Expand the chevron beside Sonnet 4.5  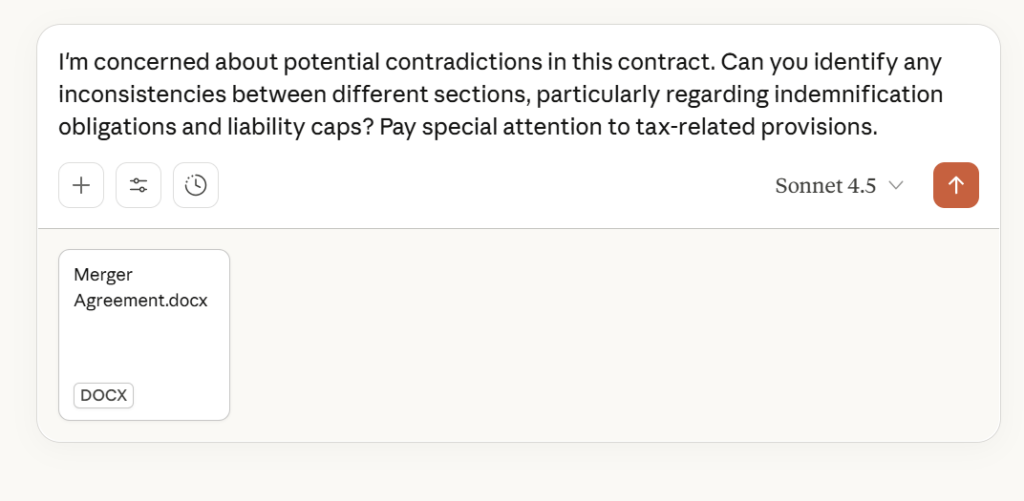click(896, 186)
